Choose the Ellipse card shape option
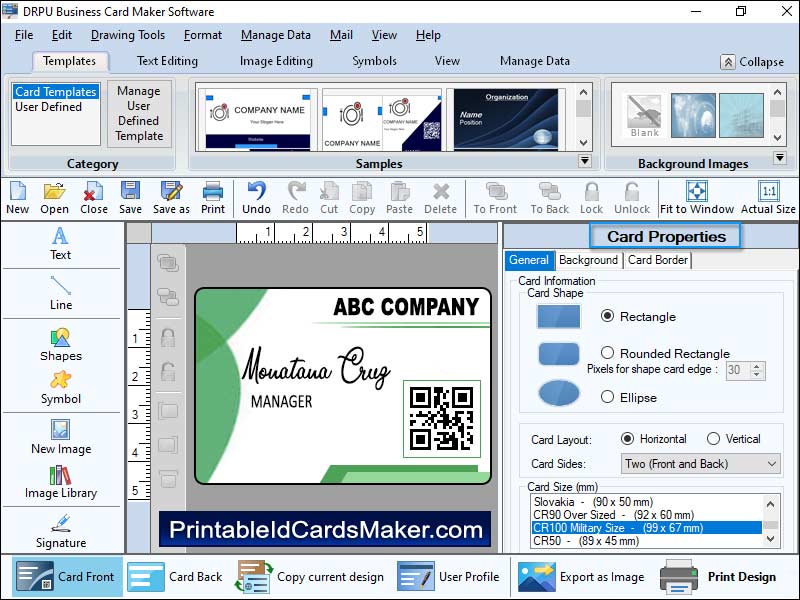Image resolution: width=800 pixels, height=600 pixels. pyautogui.click(x=607, y=397)
